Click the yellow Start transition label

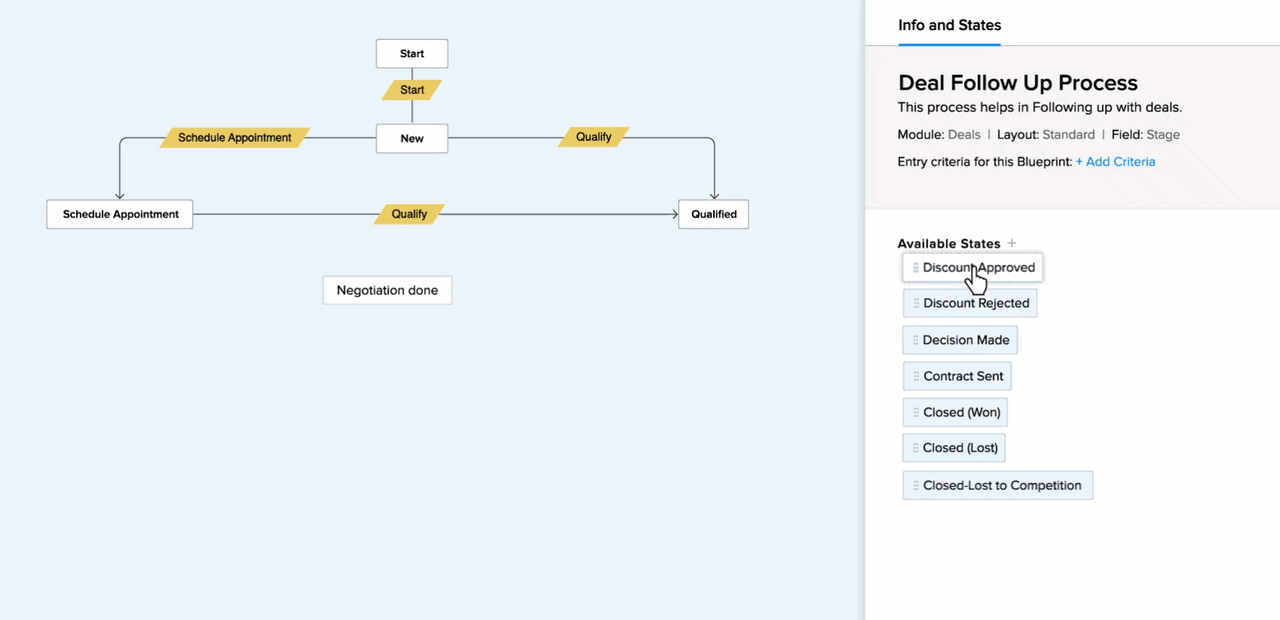[412, 90]
